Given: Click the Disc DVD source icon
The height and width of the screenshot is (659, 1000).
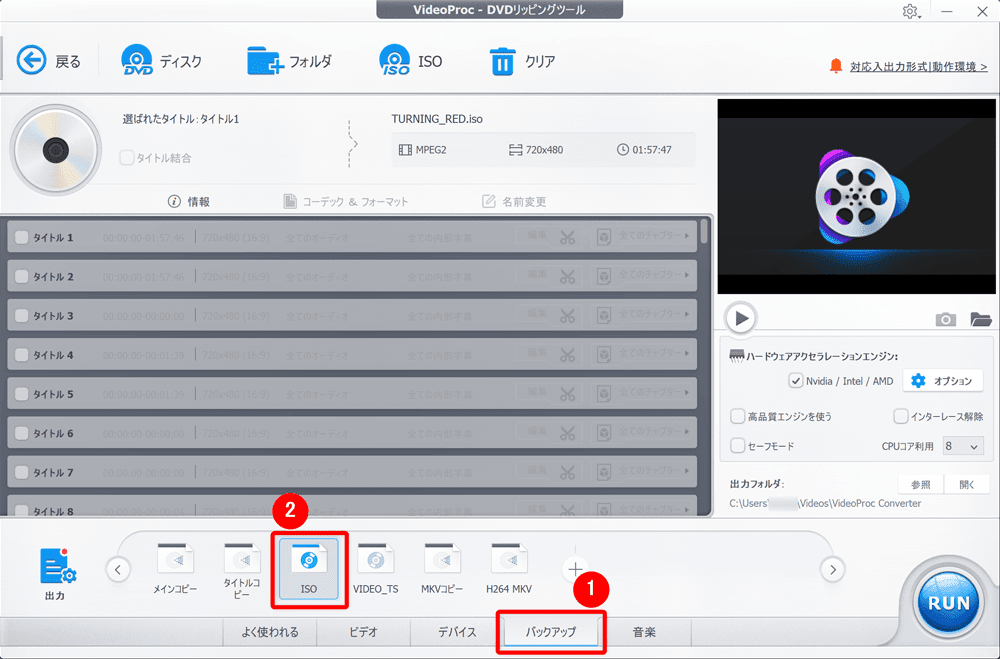Looking at the screenshot, I should pos(138,61).
